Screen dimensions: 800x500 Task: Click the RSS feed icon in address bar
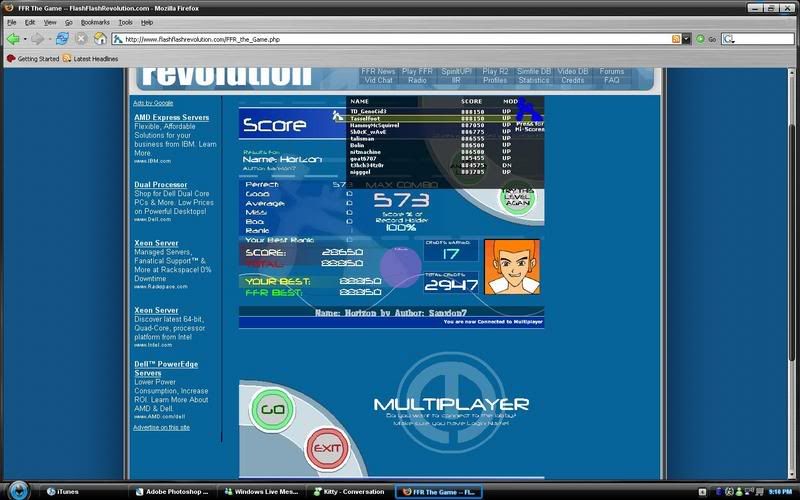click(x=675, y=39)
